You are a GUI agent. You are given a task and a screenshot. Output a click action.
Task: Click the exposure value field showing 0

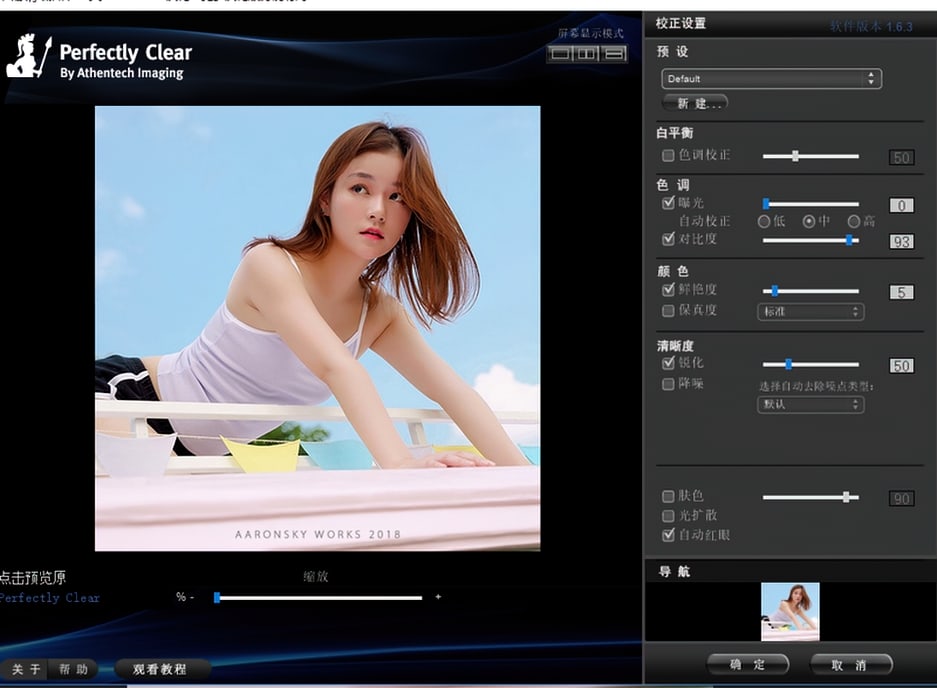(x=901, y=206)
